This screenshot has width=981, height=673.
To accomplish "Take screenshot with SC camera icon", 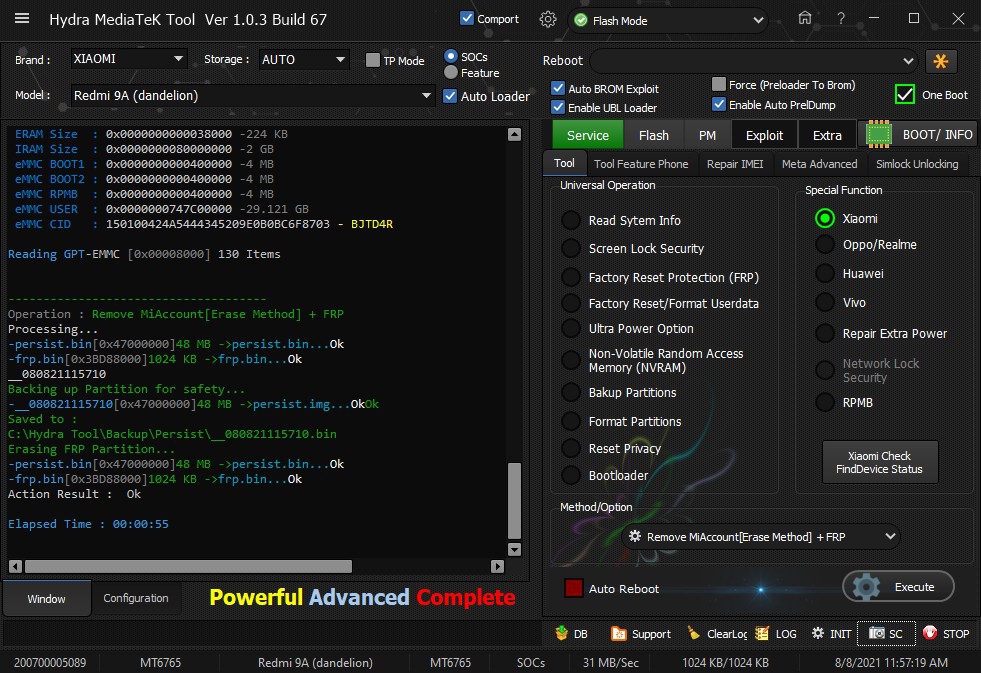I will tap(877, 634).
